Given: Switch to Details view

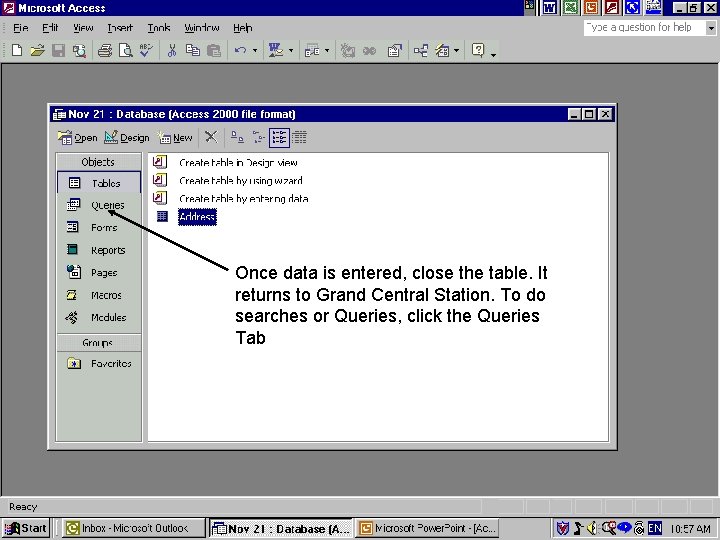Looking at the screenshot, I should (x=299, y=137).
